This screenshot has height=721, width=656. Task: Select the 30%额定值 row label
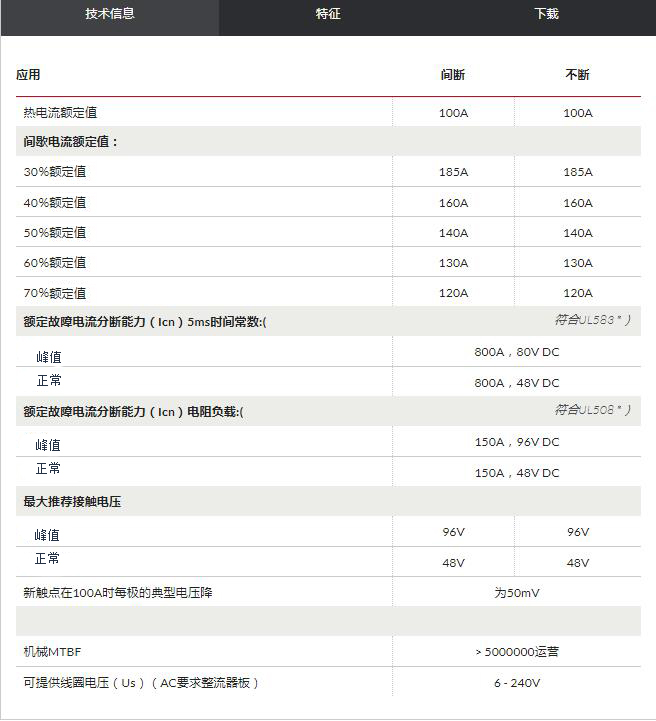coord(55,172)
